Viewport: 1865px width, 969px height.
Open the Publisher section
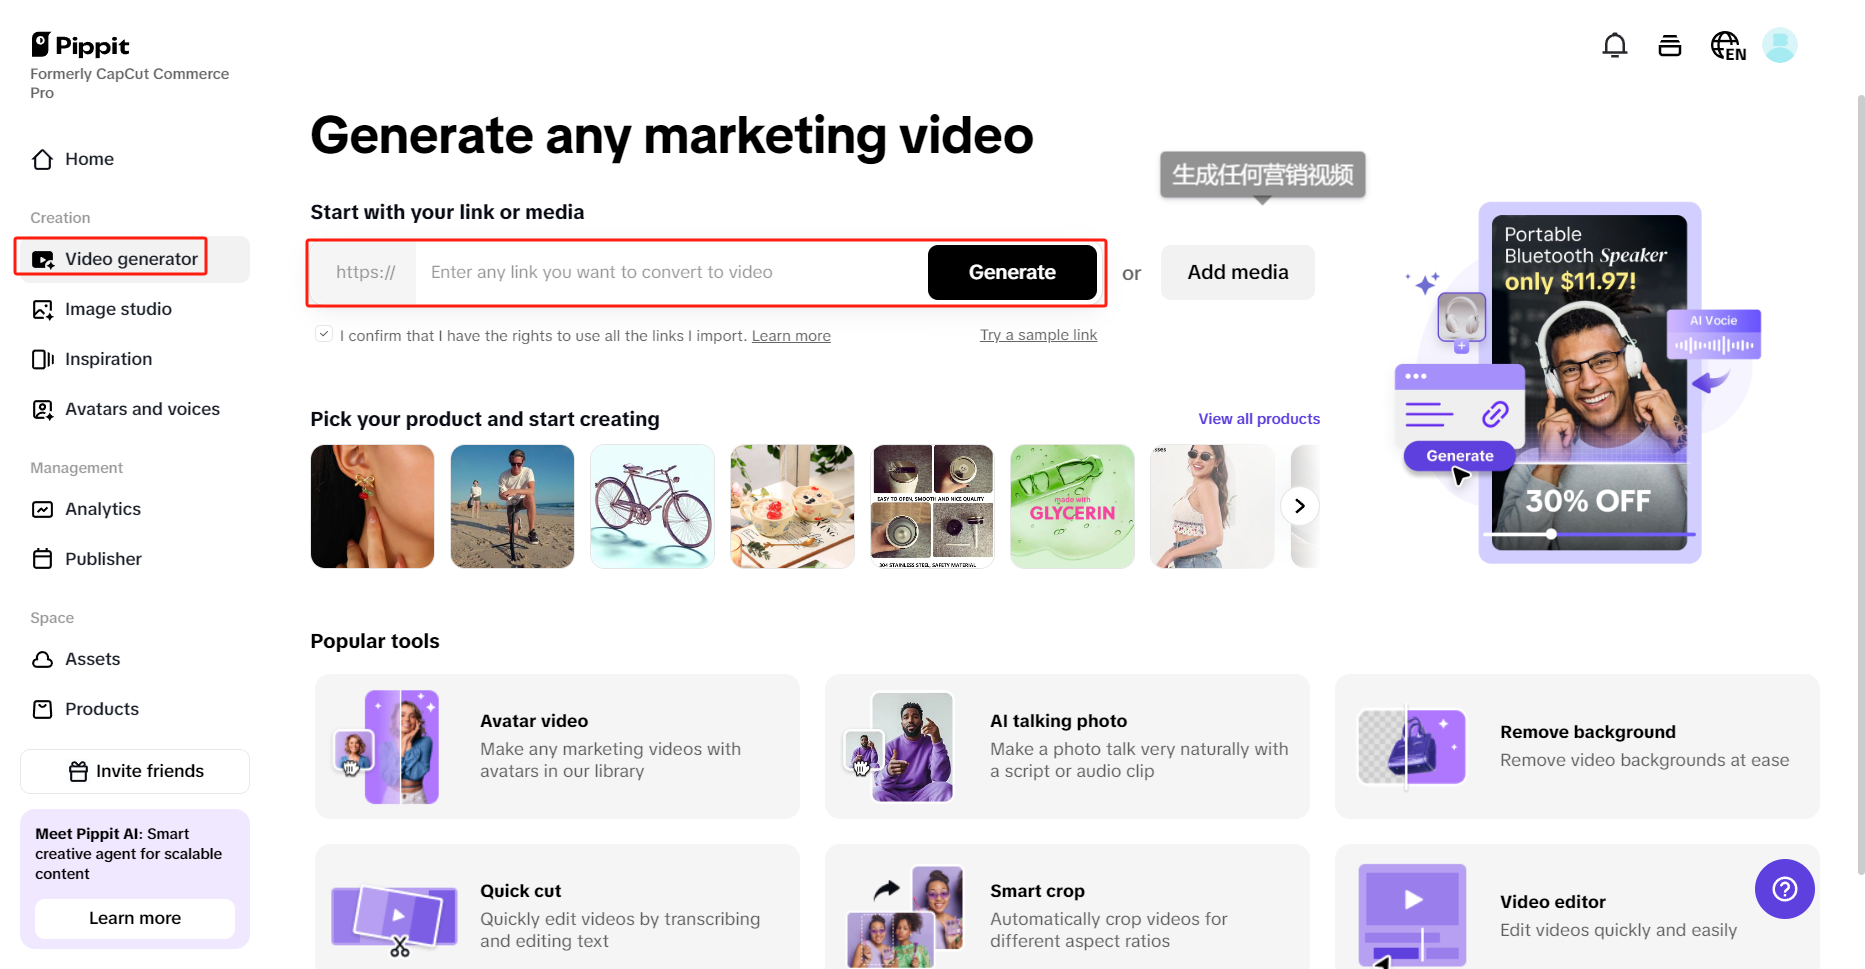click(x=102, y=558)
